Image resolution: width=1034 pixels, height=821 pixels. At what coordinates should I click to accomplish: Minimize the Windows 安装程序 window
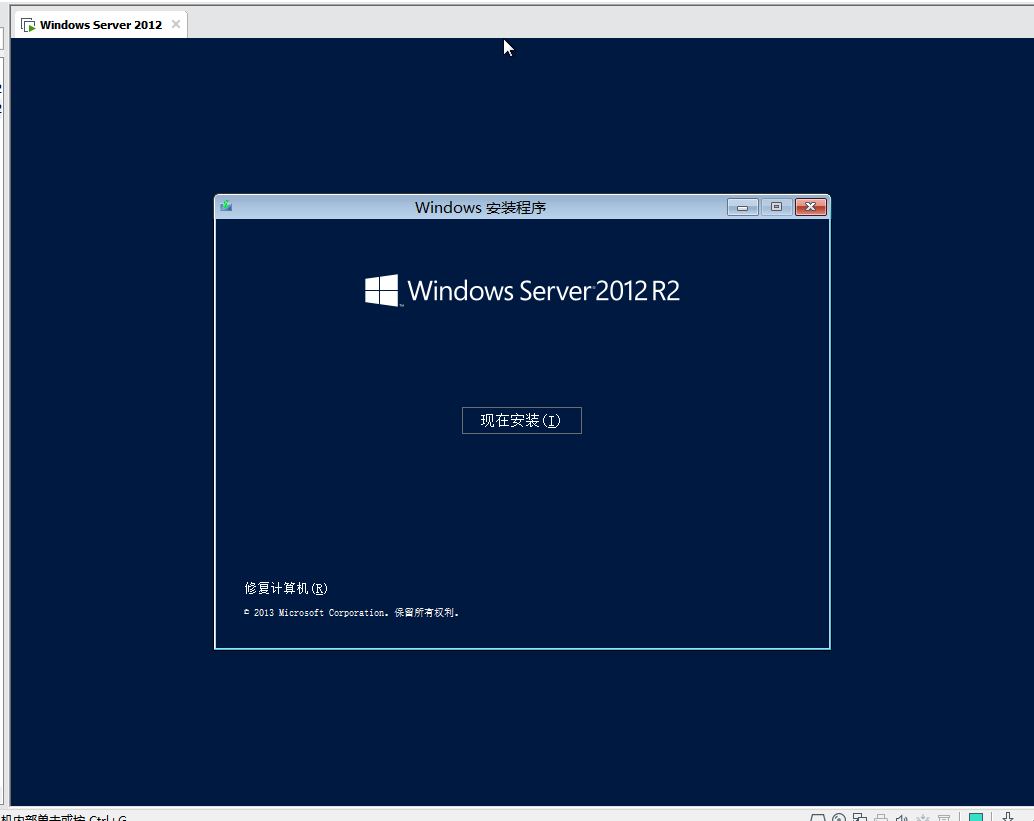pyautogui.click(x=742, y=207)
